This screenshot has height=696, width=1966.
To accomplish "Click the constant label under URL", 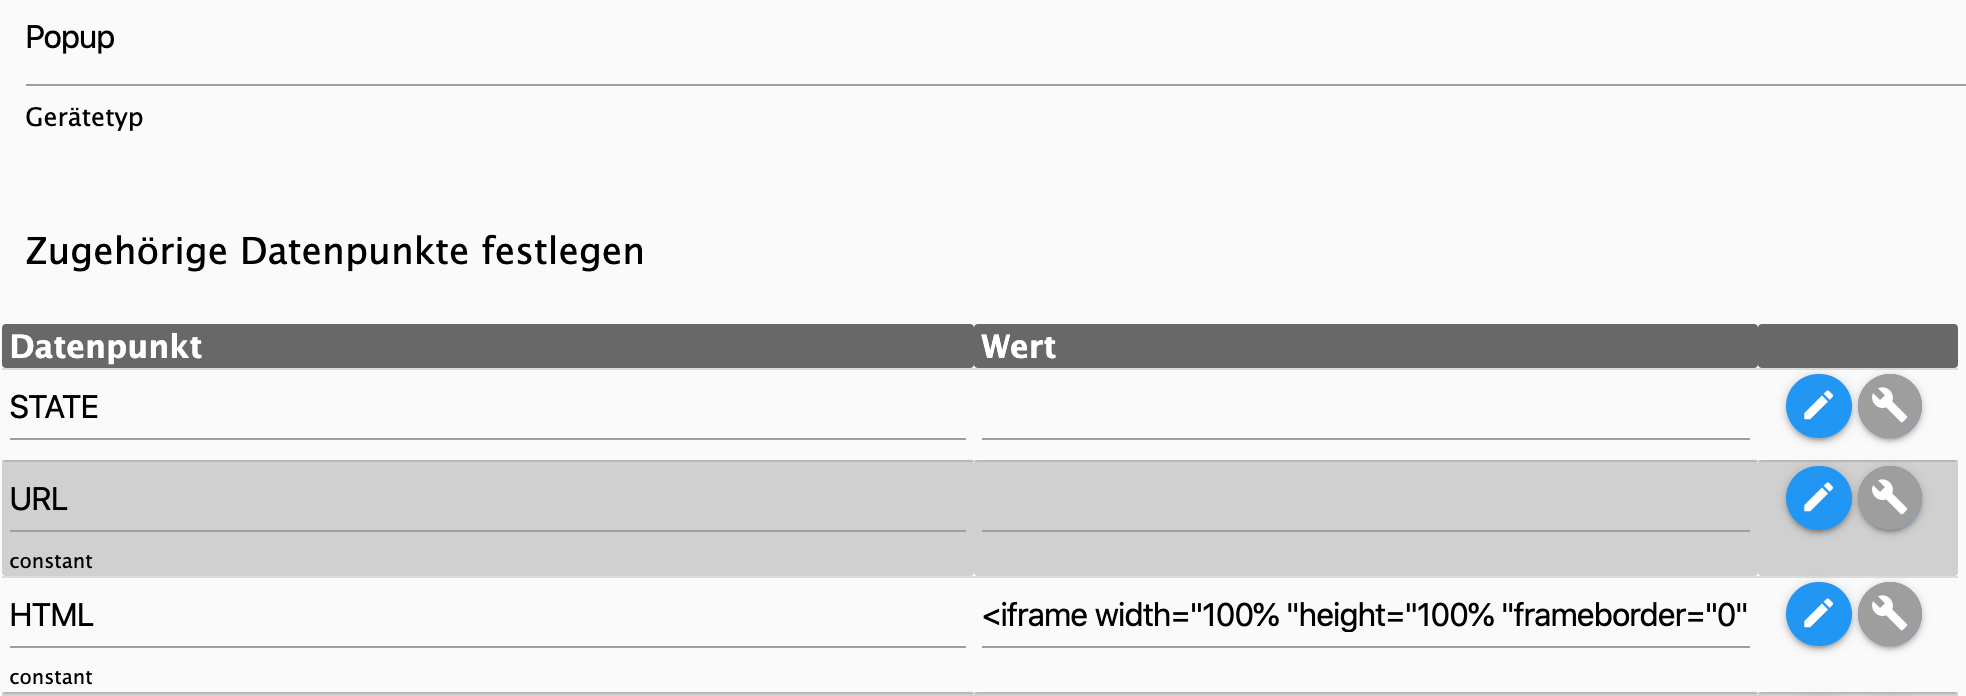I will click(51, 561).
